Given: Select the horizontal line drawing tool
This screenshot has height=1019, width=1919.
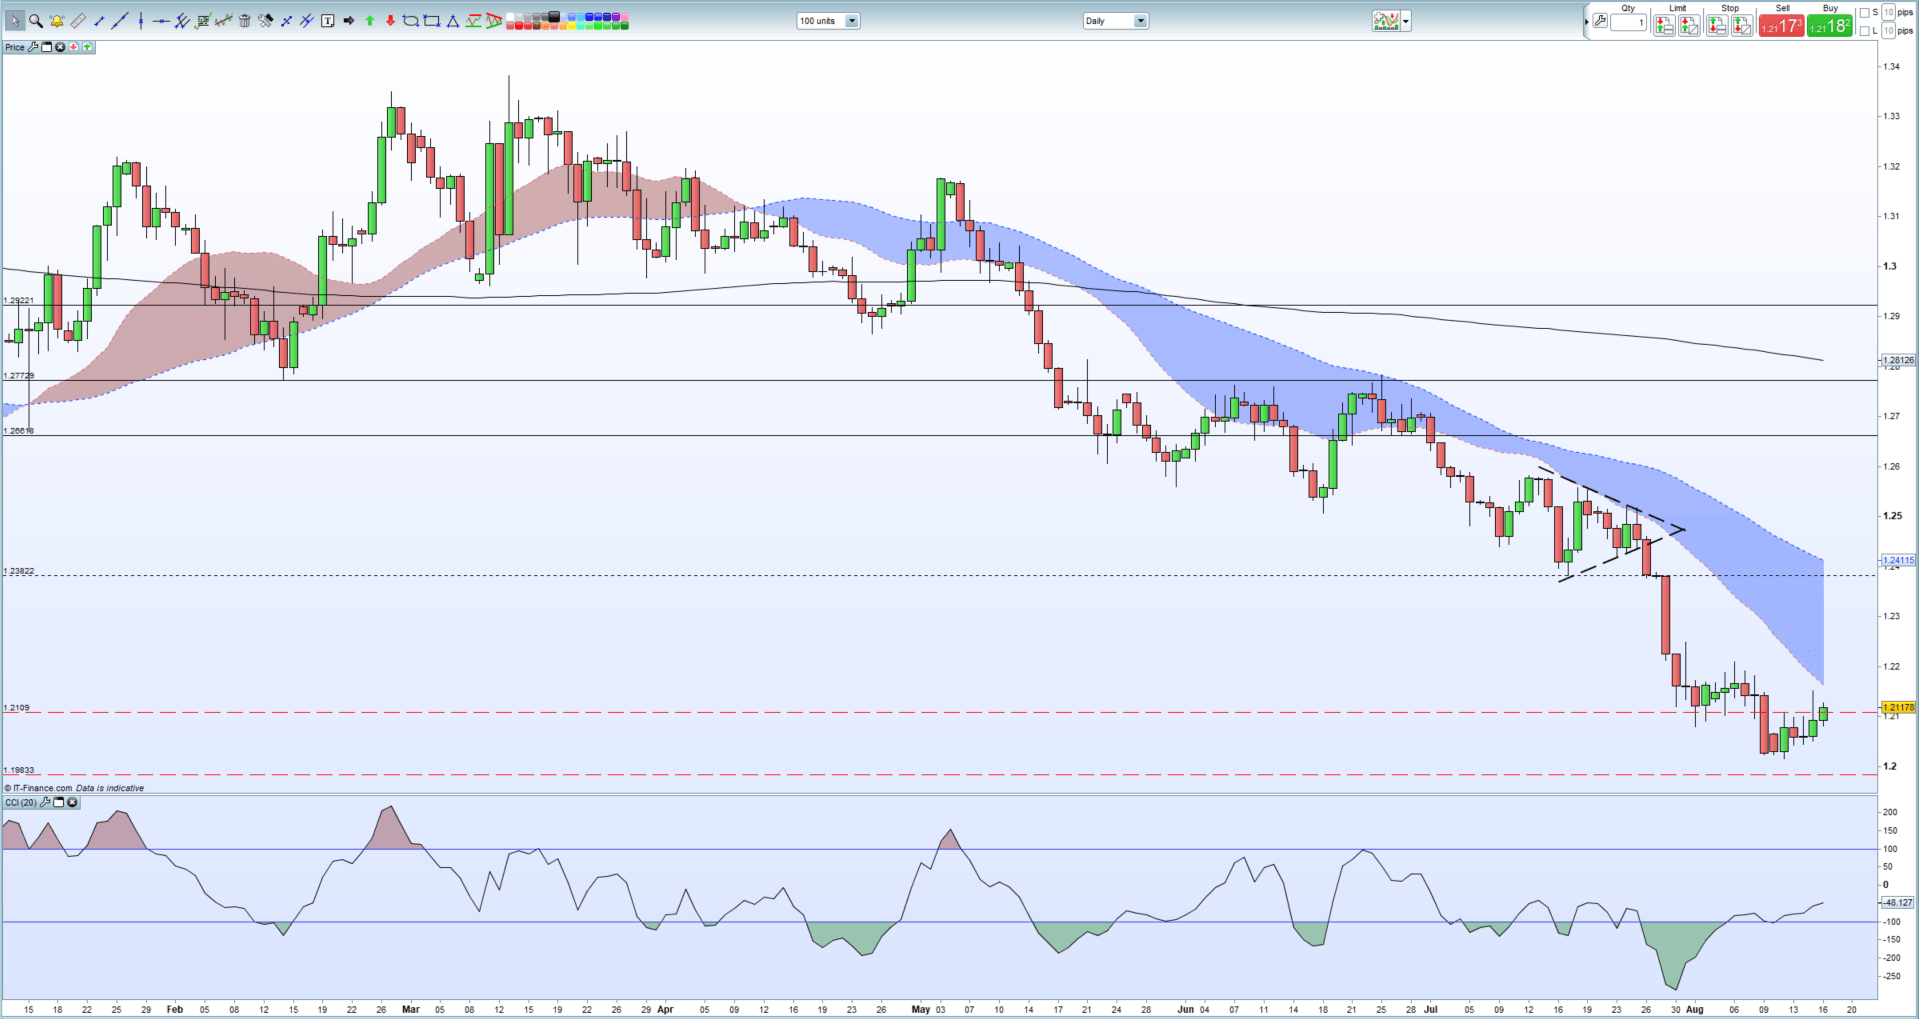Looking at the screenshot, I should click(x=161, y=21).
